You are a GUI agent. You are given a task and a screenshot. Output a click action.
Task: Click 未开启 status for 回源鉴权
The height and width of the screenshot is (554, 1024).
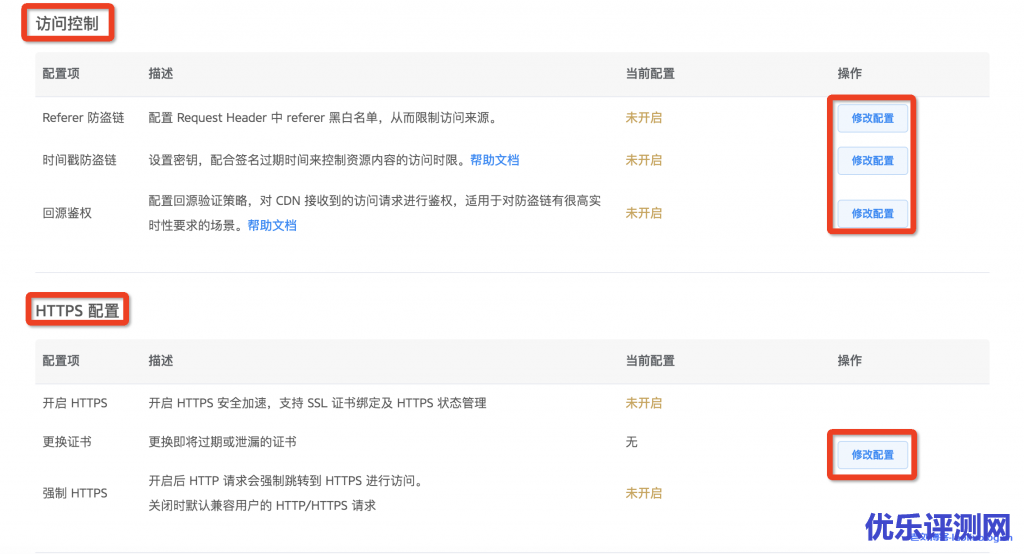tap(643, 213)
